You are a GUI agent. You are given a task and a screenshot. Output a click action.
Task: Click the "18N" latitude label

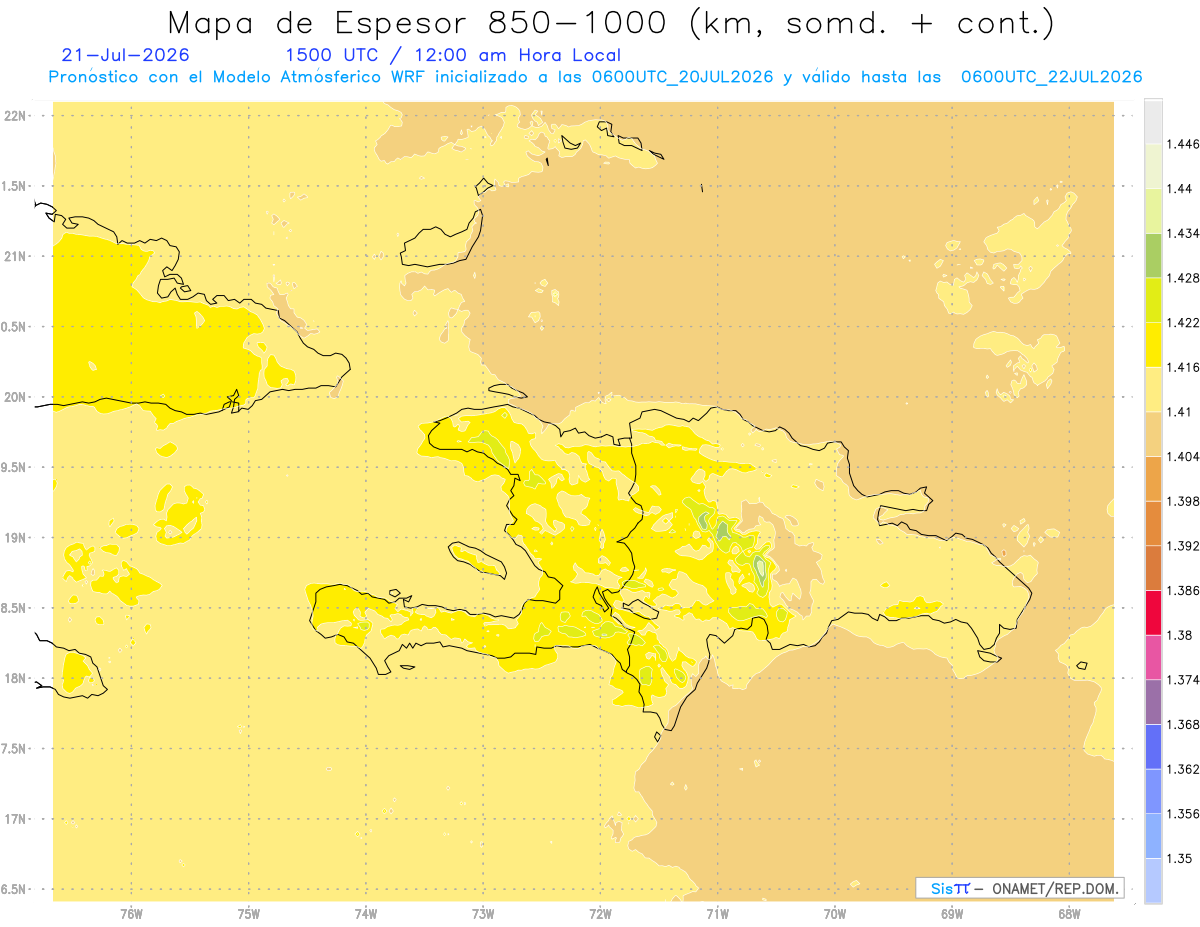pyautogui.click(x=16, y=679)
